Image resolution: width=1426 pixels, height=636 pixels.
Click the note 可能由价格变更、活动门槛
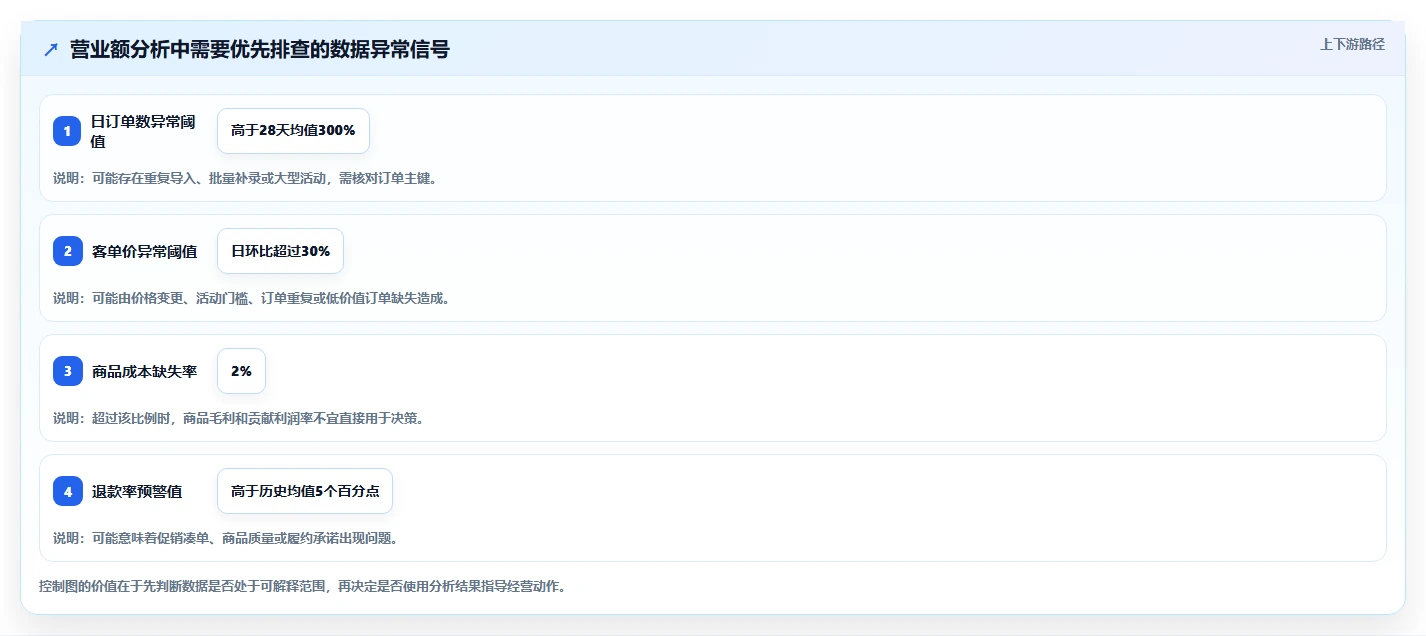[251, 298]
